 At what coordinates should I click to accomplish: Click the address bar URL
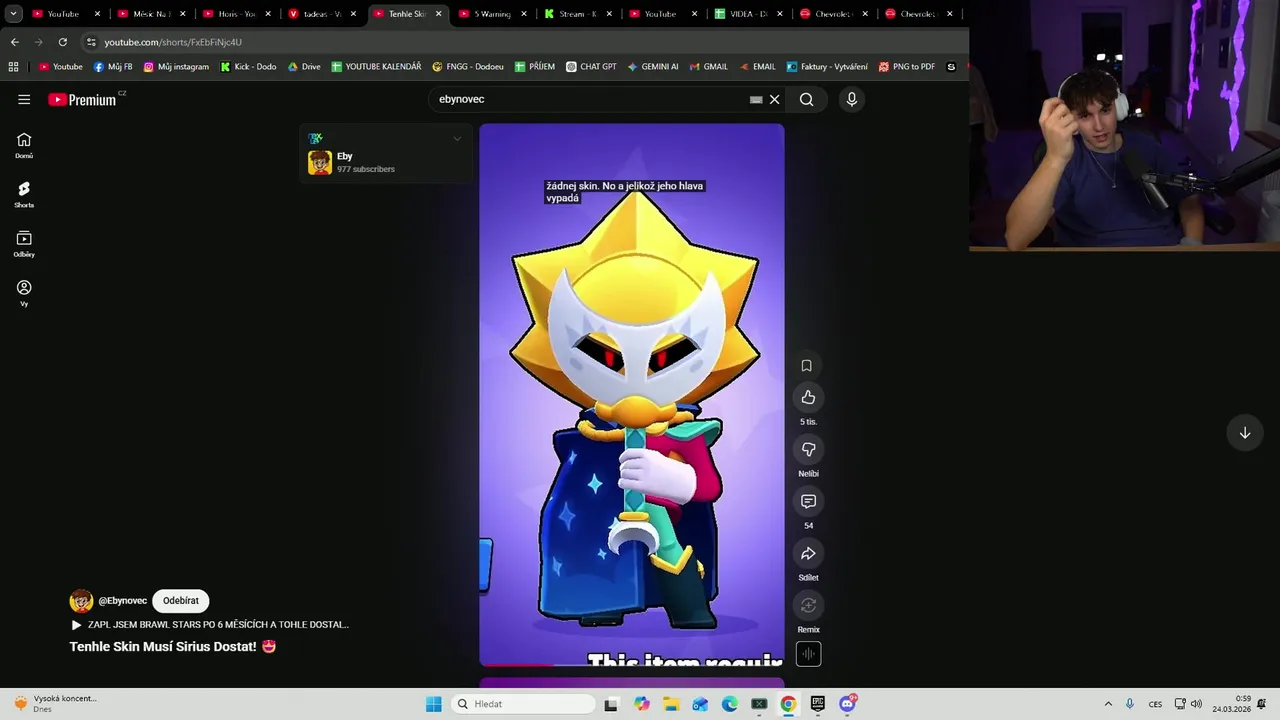point(173,42)
